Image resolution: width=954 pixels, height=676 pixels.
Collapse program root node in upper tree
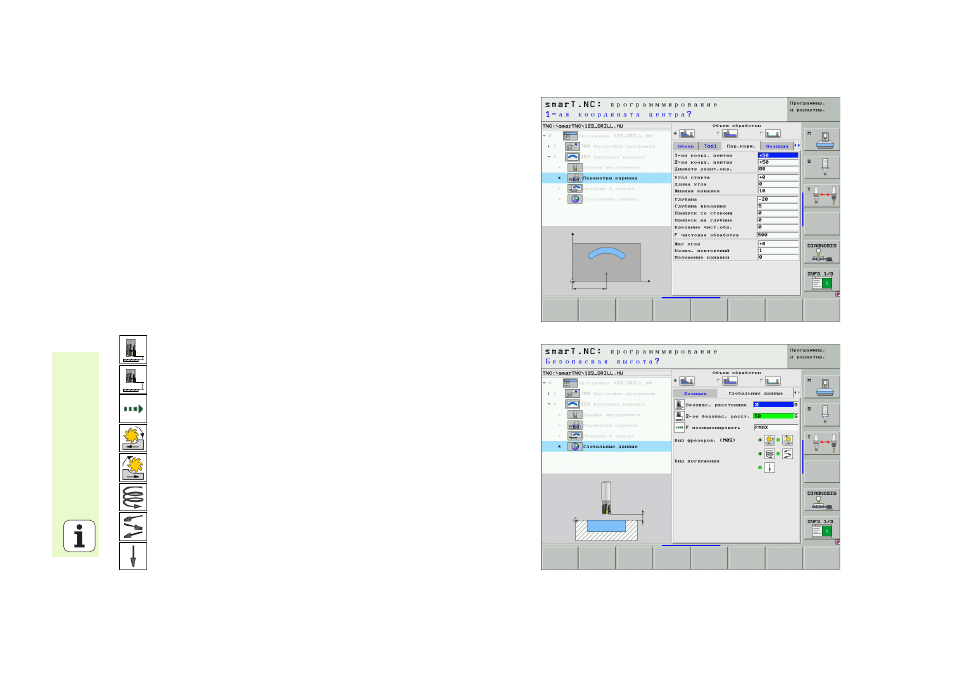coord(545,136)
